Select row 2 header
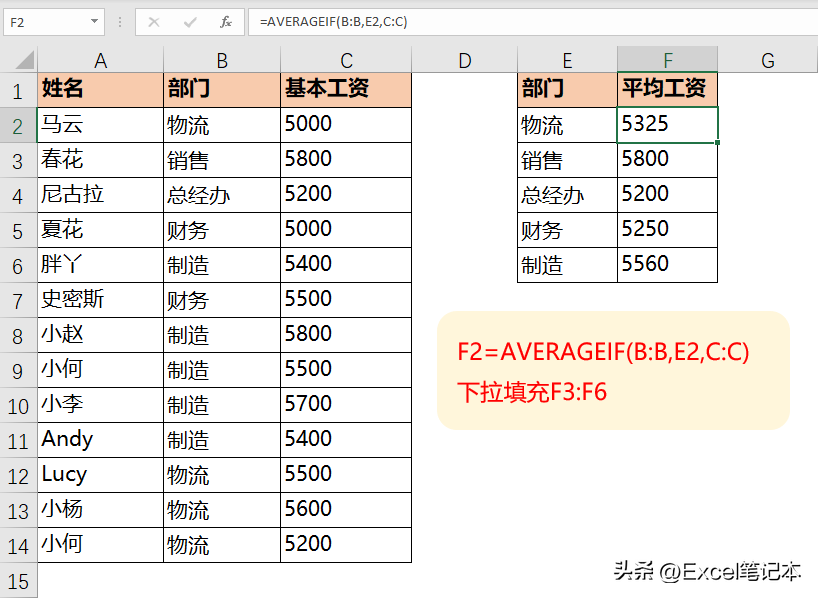Screen dimensions: 818x598 click(18, 125)
